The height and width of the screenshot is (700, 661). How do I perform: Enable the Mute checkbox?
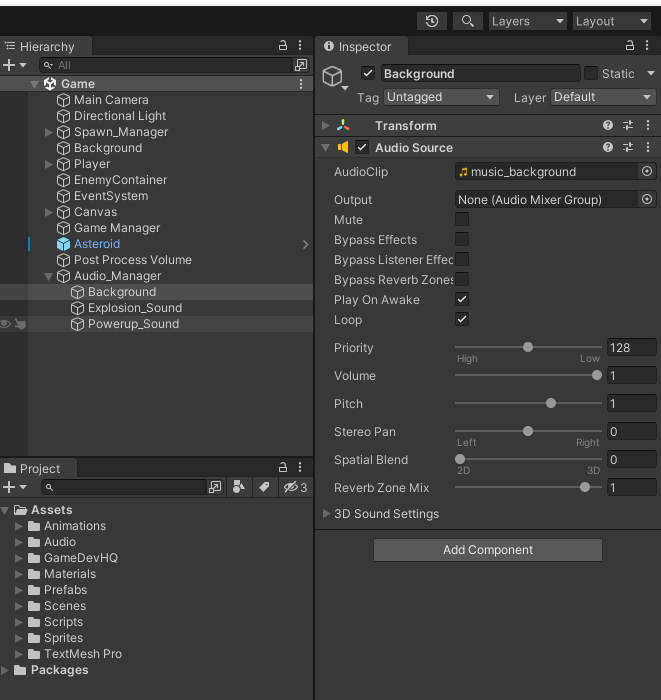(x=462, y=219)
